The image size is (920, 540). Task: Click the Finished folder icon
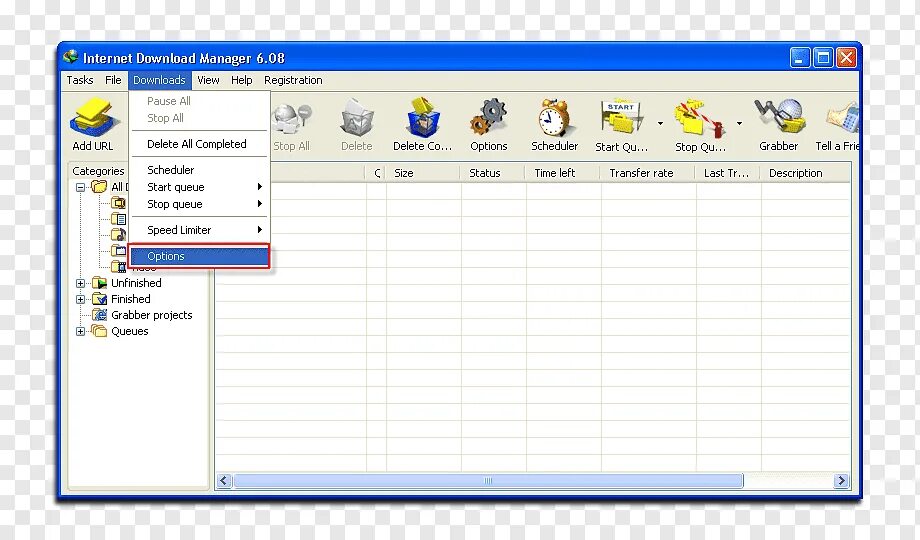point(100,299)
